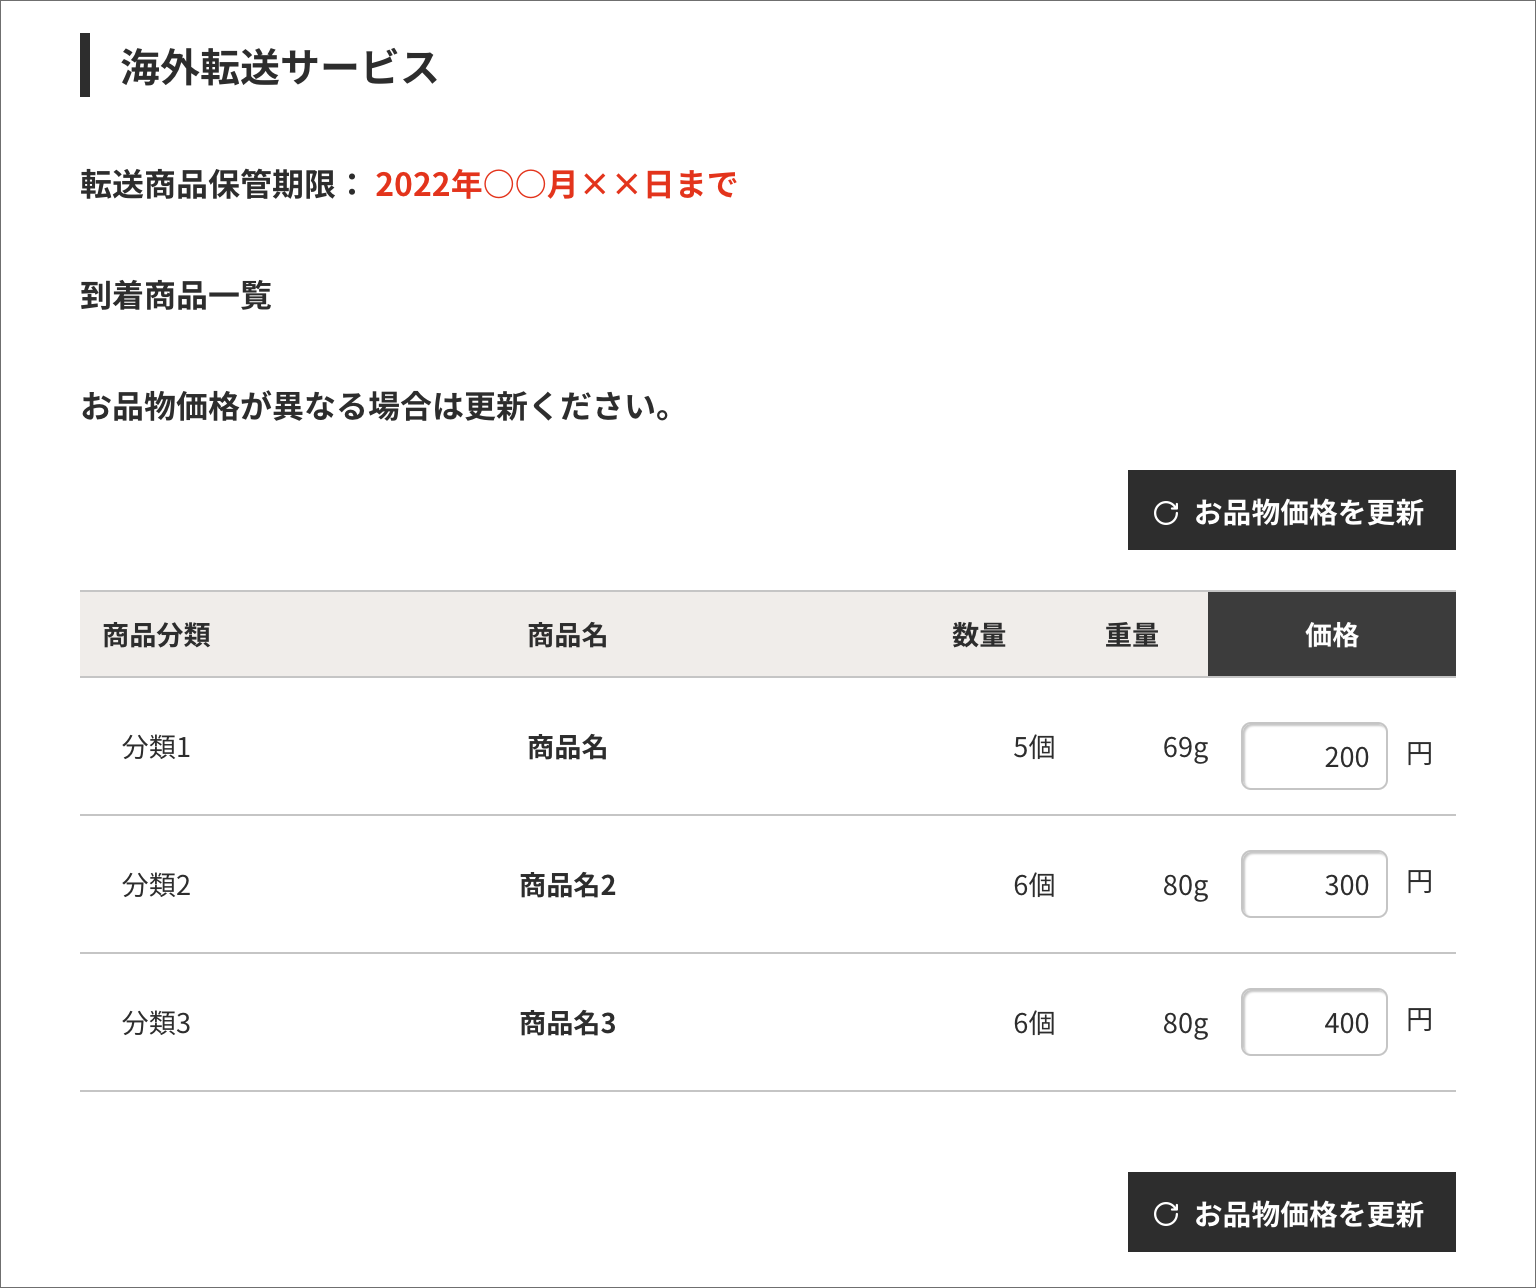Click refresh icon in top update button
The image size is (1536, 1288).
pos(1166,513)
